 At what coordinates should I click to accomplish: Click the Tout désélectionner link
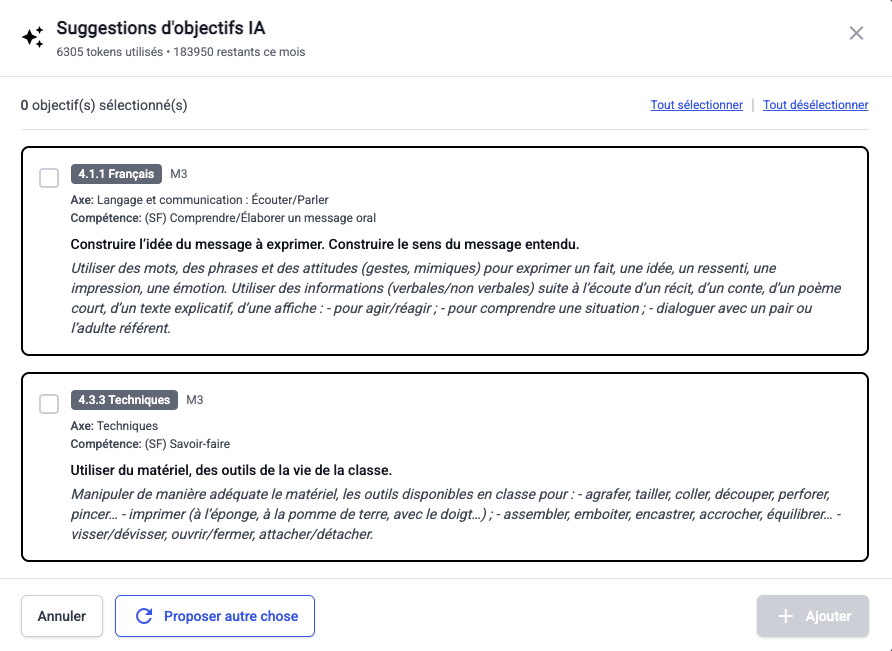click(814, 105)
